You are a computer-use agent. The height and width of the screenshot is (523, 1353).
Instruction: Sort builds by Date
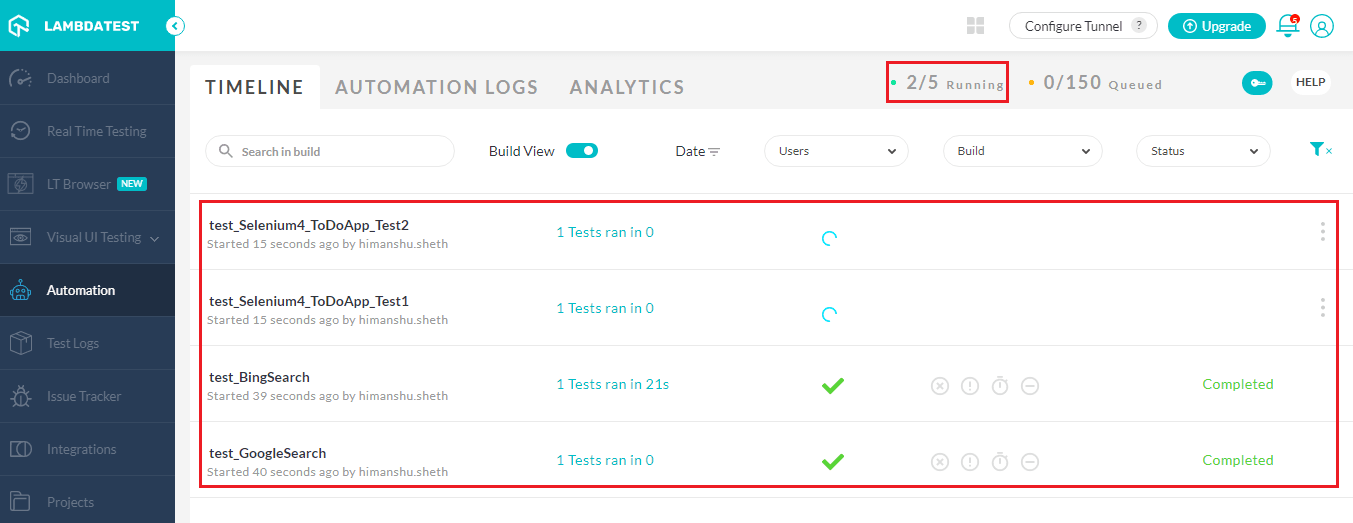[x=697, y=151]
